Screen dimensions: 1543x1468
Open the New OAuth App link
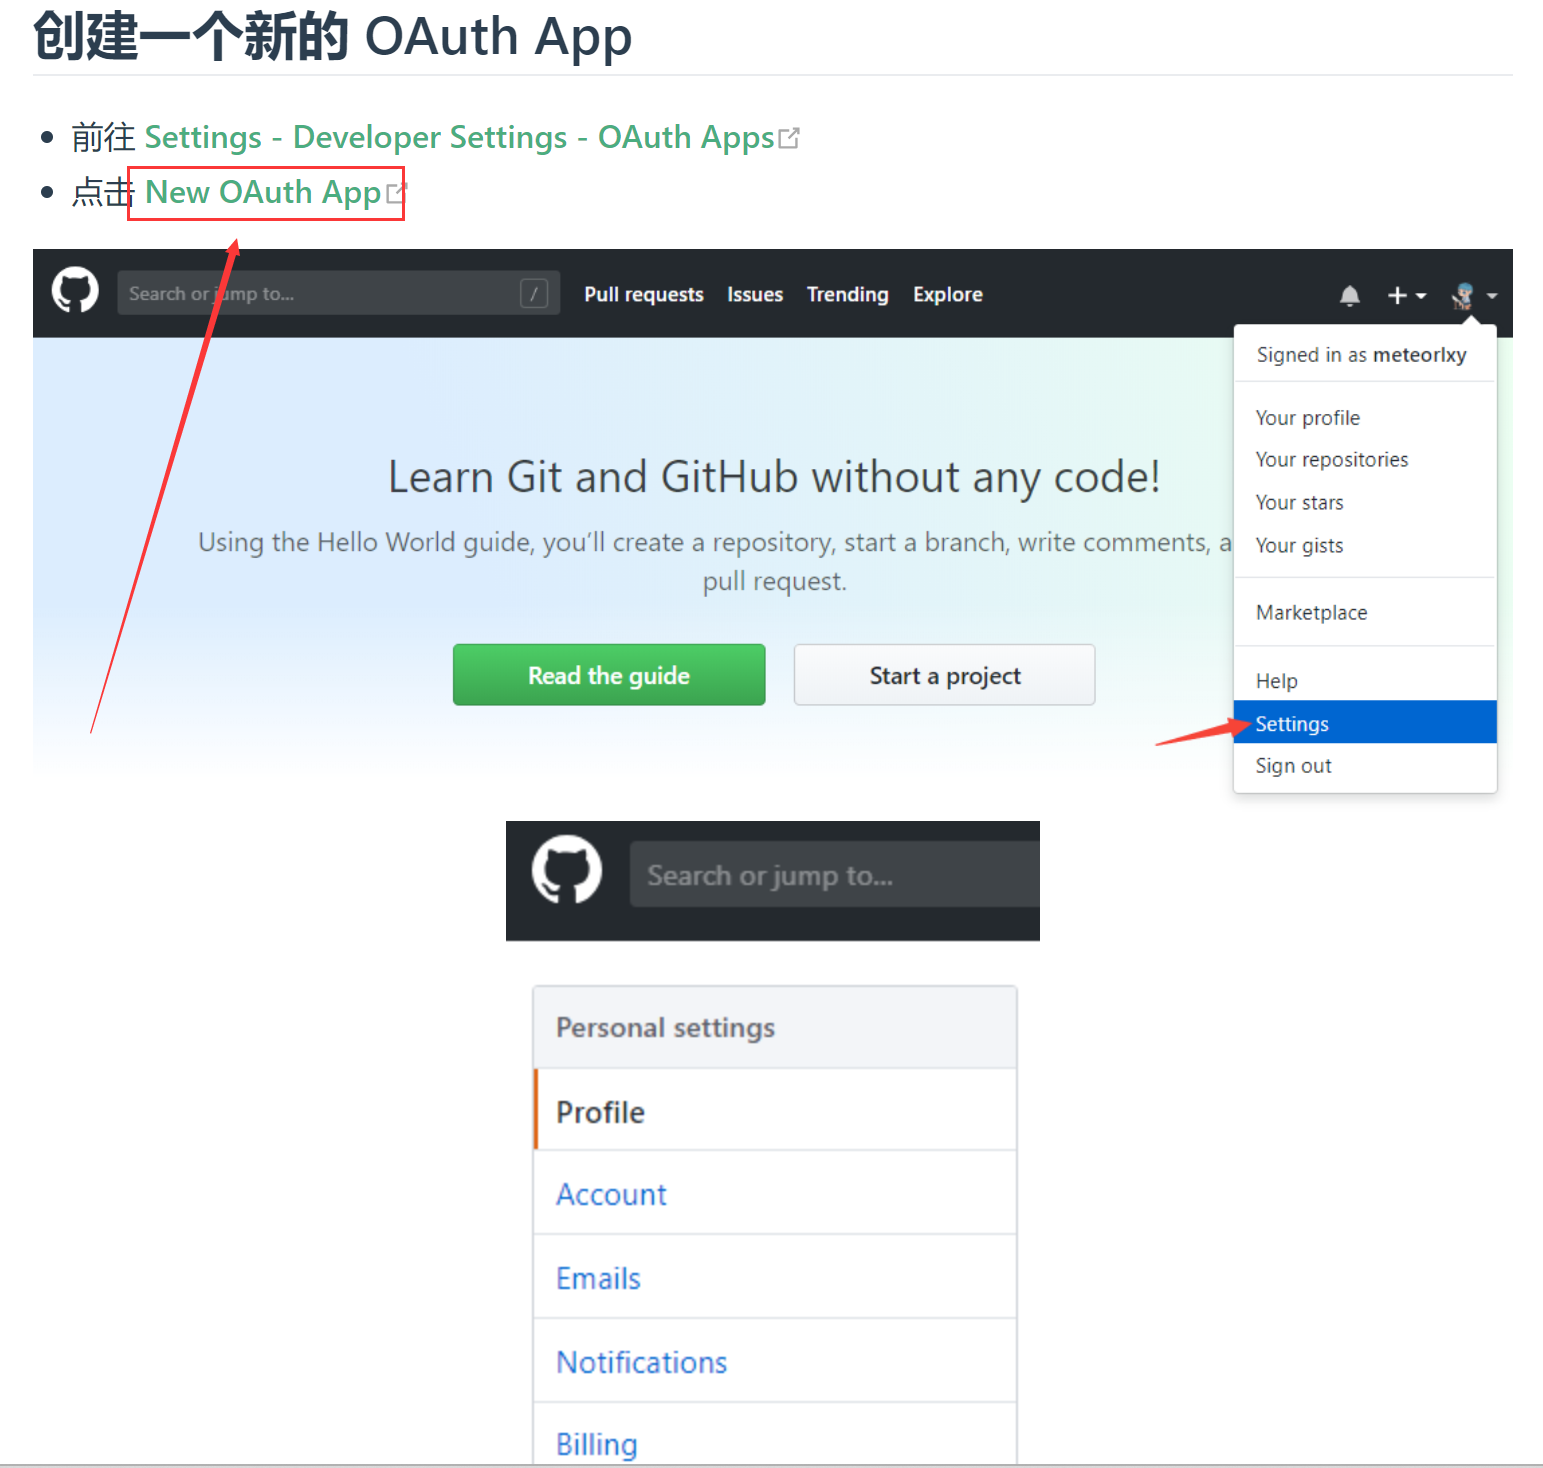(x=263, y=192)
